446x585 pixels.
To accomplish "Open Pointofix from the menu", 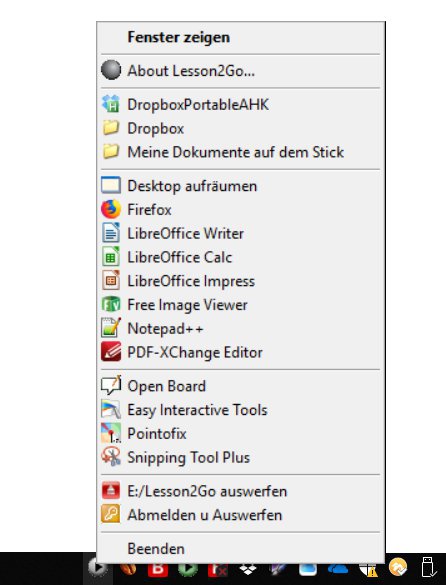I will pos(241,434).
